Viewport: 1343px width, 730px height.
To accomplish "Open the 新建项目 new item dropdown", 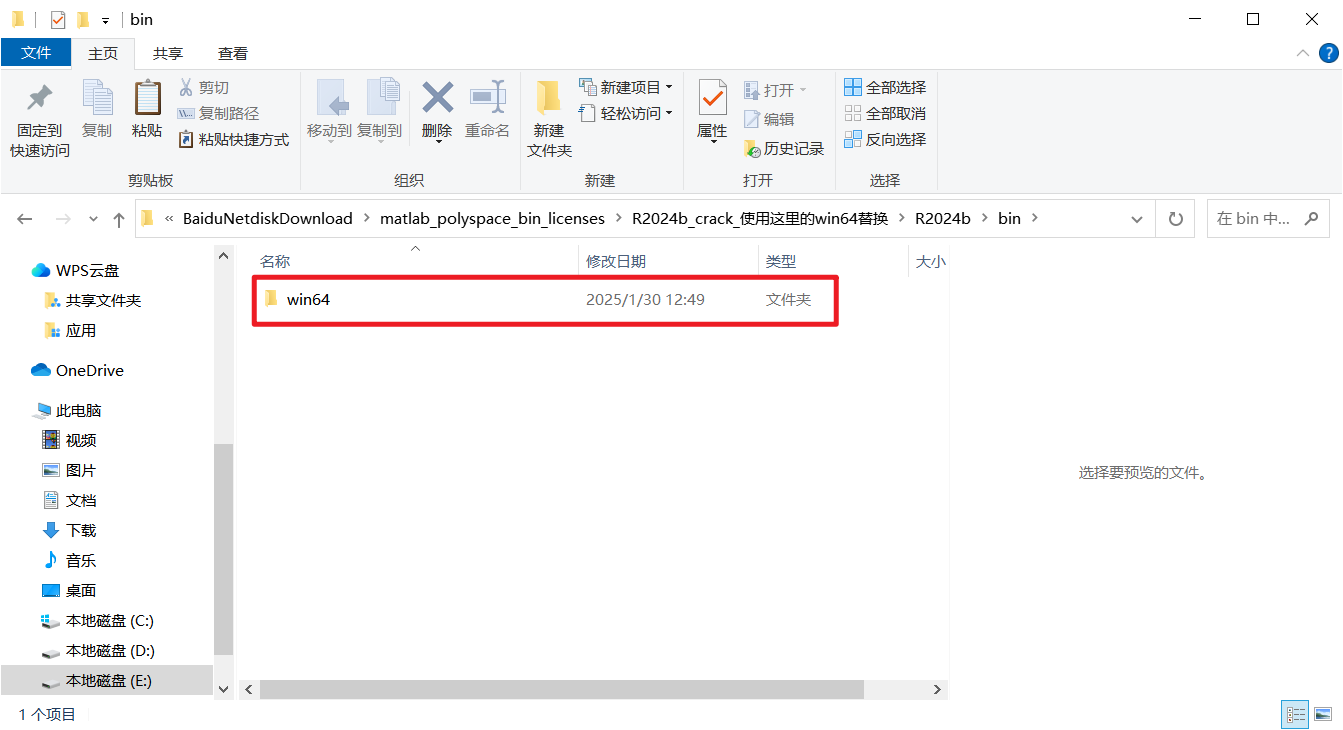I will click(626, 88).
